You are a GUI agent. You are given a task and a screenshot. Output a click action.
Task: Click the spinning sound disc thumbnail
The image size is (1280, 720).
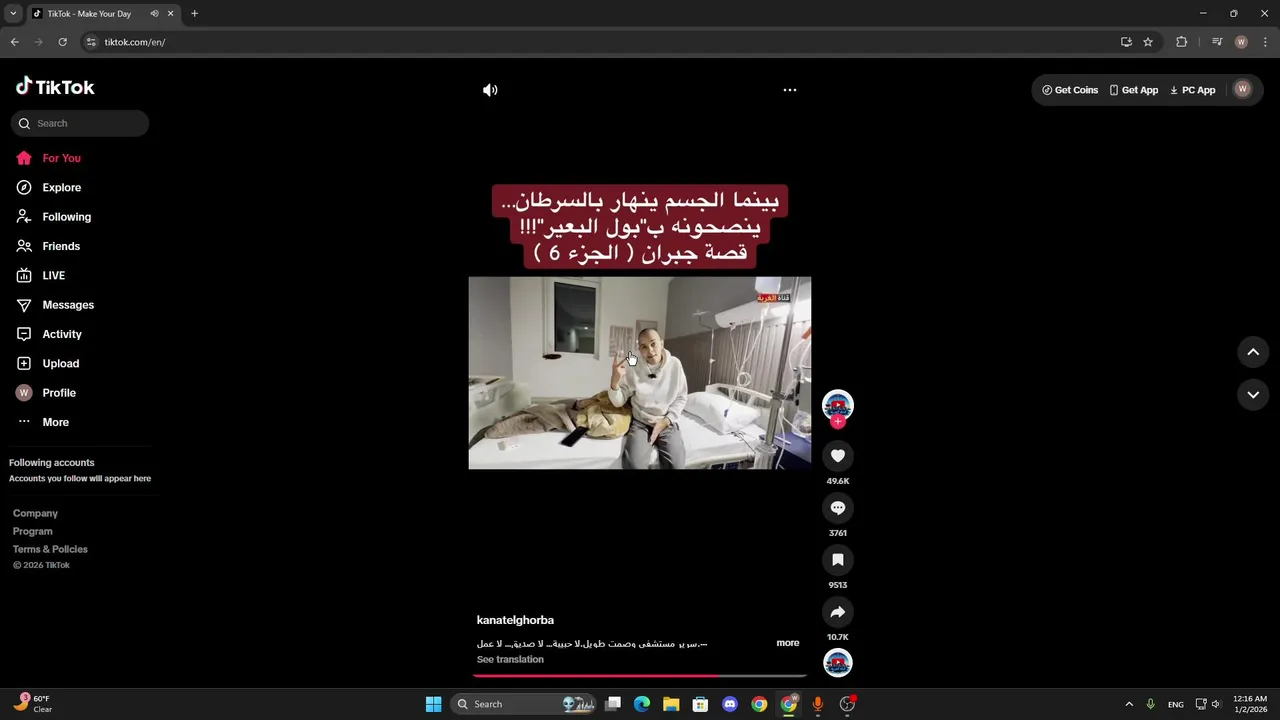[838, 663]
